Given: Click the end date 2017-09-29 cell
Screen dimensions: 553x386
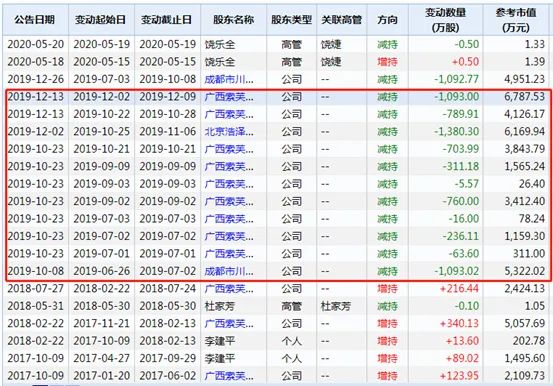Looking at the screenshot, I should tap(168, 358).
